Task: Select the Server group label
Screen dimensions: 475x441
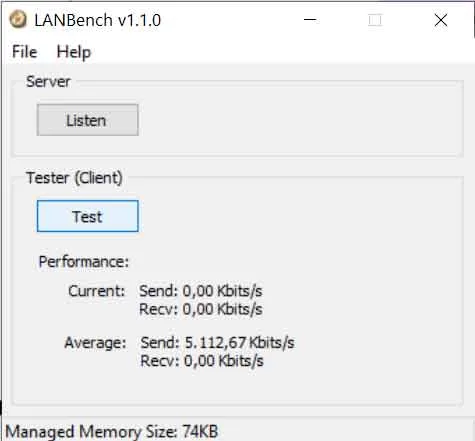Action: [x=48, y=82]
